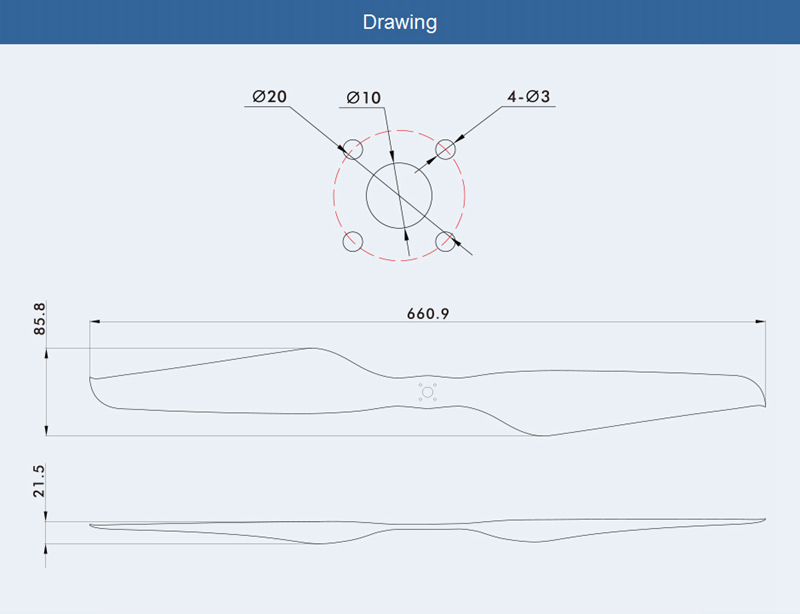
Task: Select the 85.8 width dimension value
Action: coord(40,319)
